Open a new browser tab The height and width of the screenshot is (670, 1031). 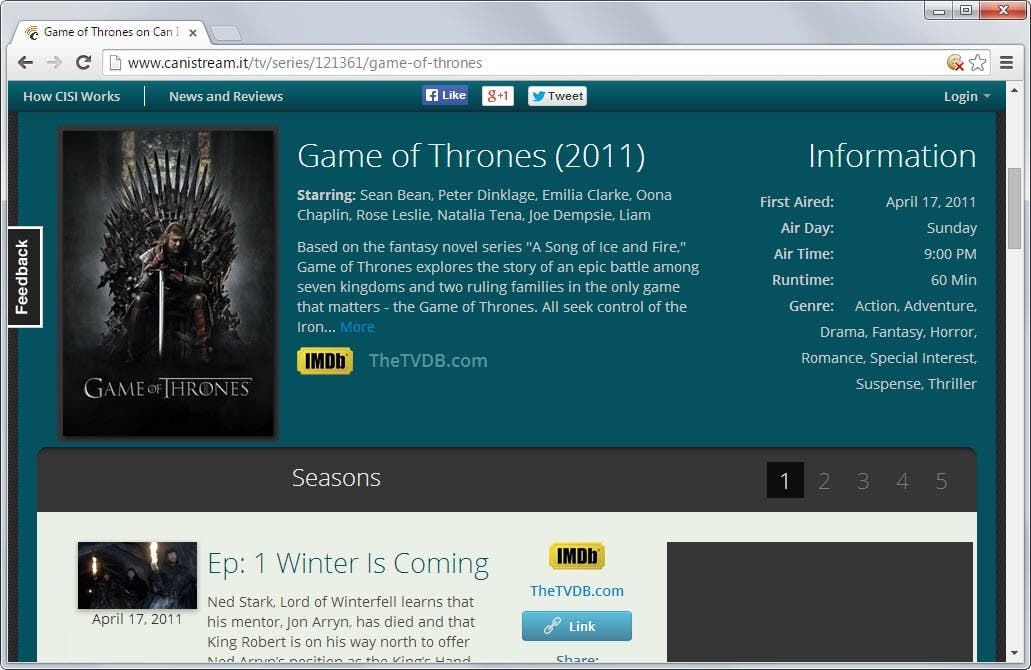coord(227,33)
